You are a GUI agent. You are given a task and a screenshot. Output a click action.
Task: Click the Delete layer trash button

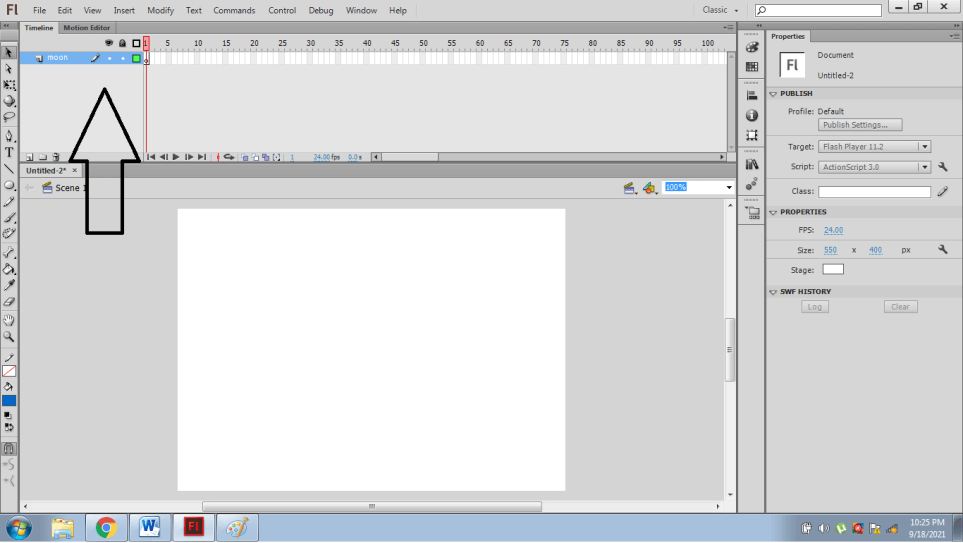(56, 157)
